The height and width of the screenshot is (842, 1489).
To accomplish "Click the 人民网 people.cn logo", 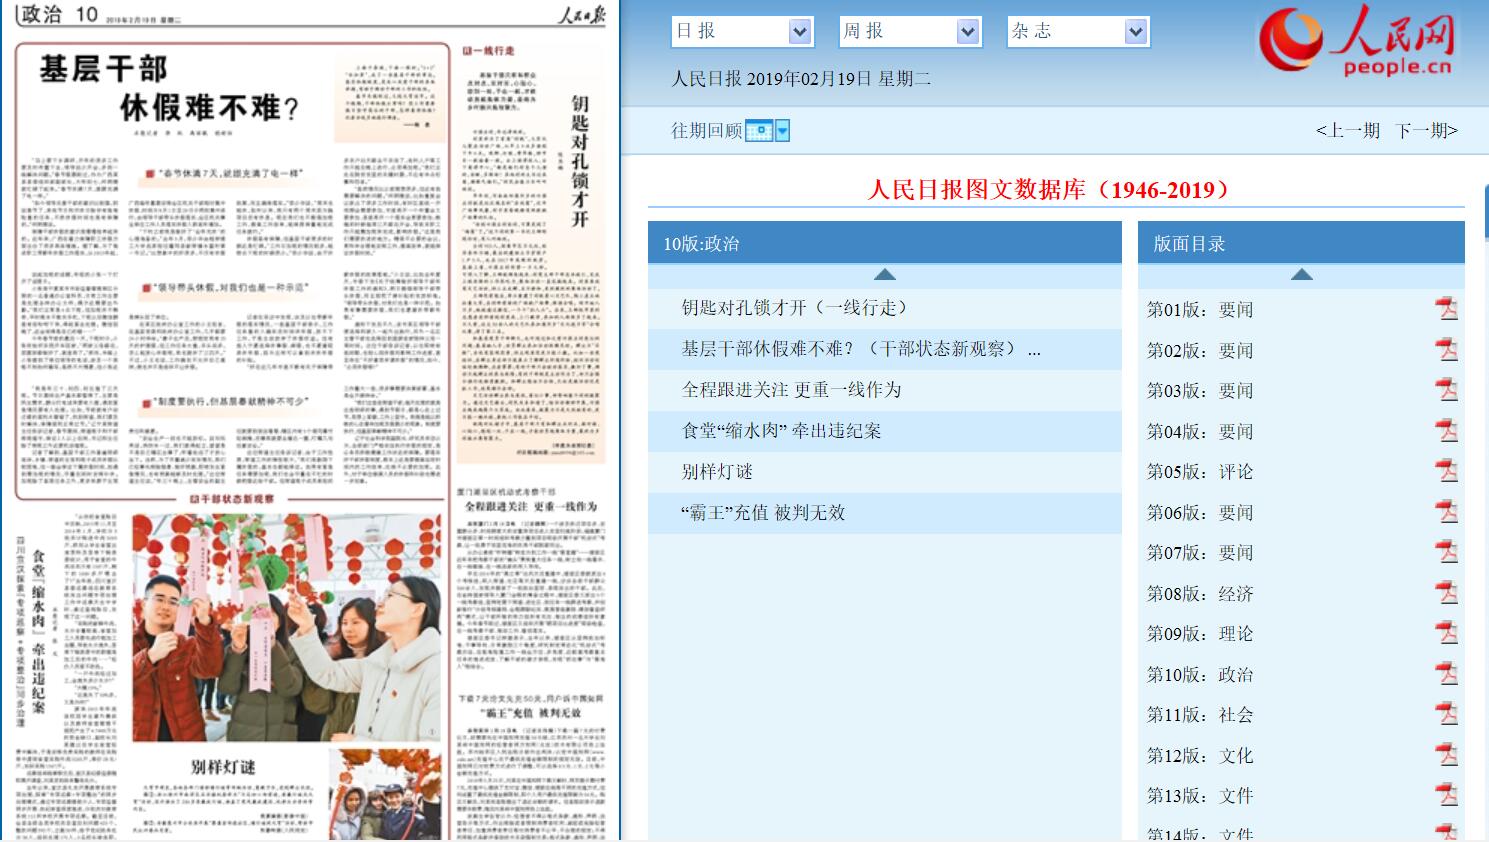I will [1358, 42].
